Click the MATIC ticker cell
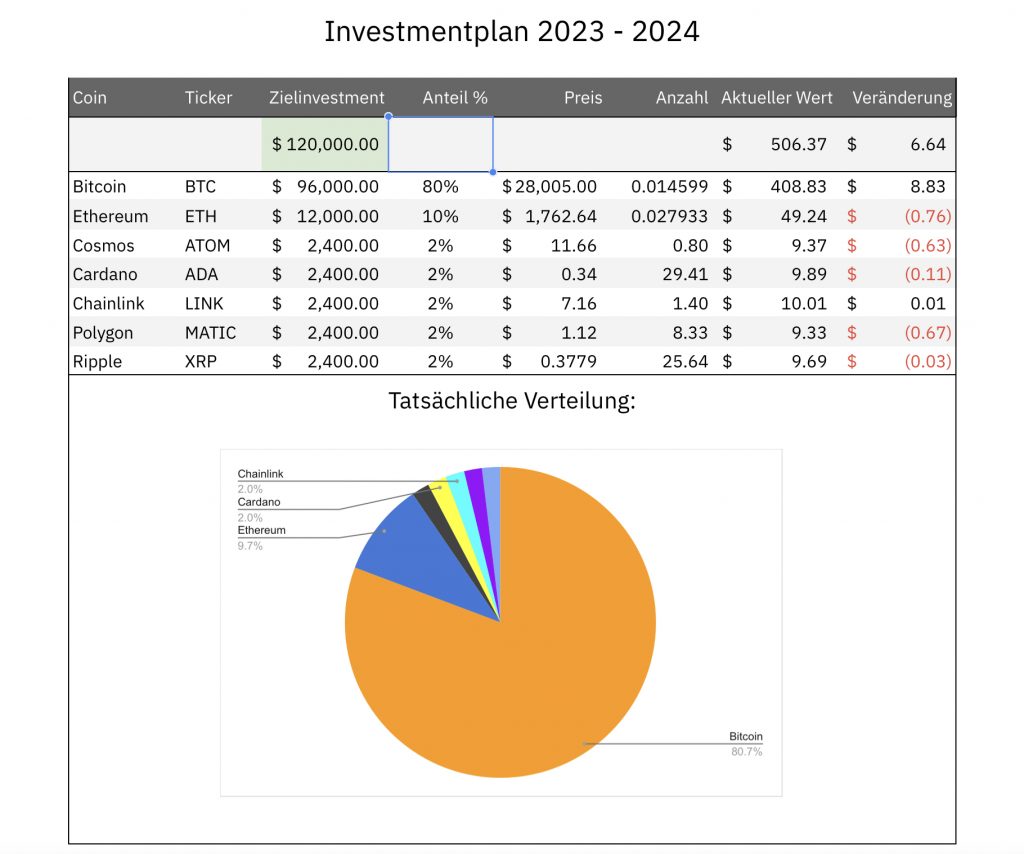 [x=210, y=333]
